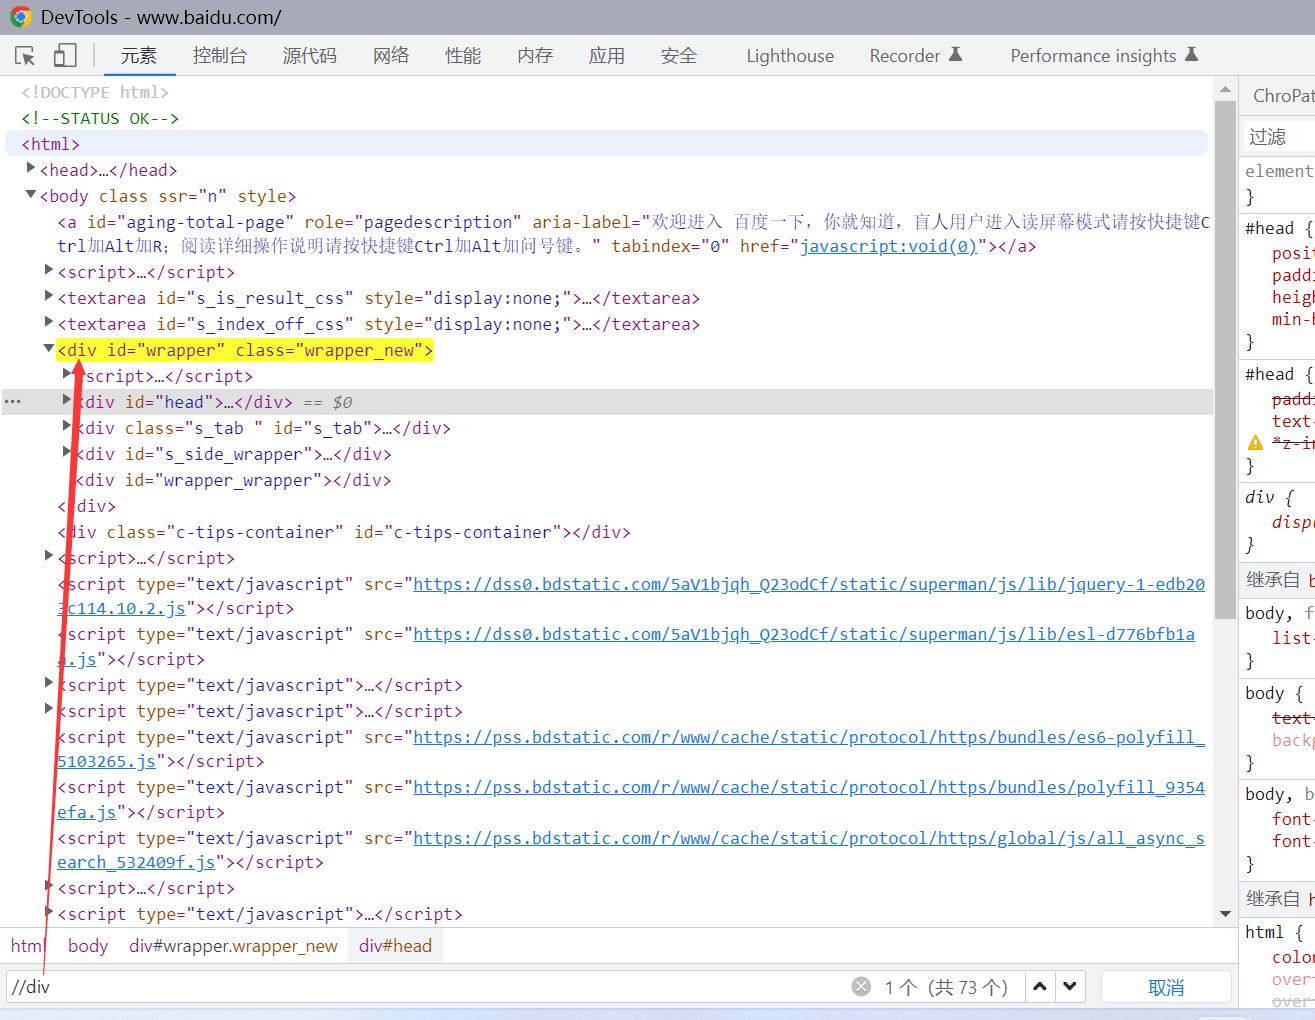This screenshot has width=1315, height=1020.
Task: Select div#head in the breadcrumb trail
Action: click(x=396, y=946)
